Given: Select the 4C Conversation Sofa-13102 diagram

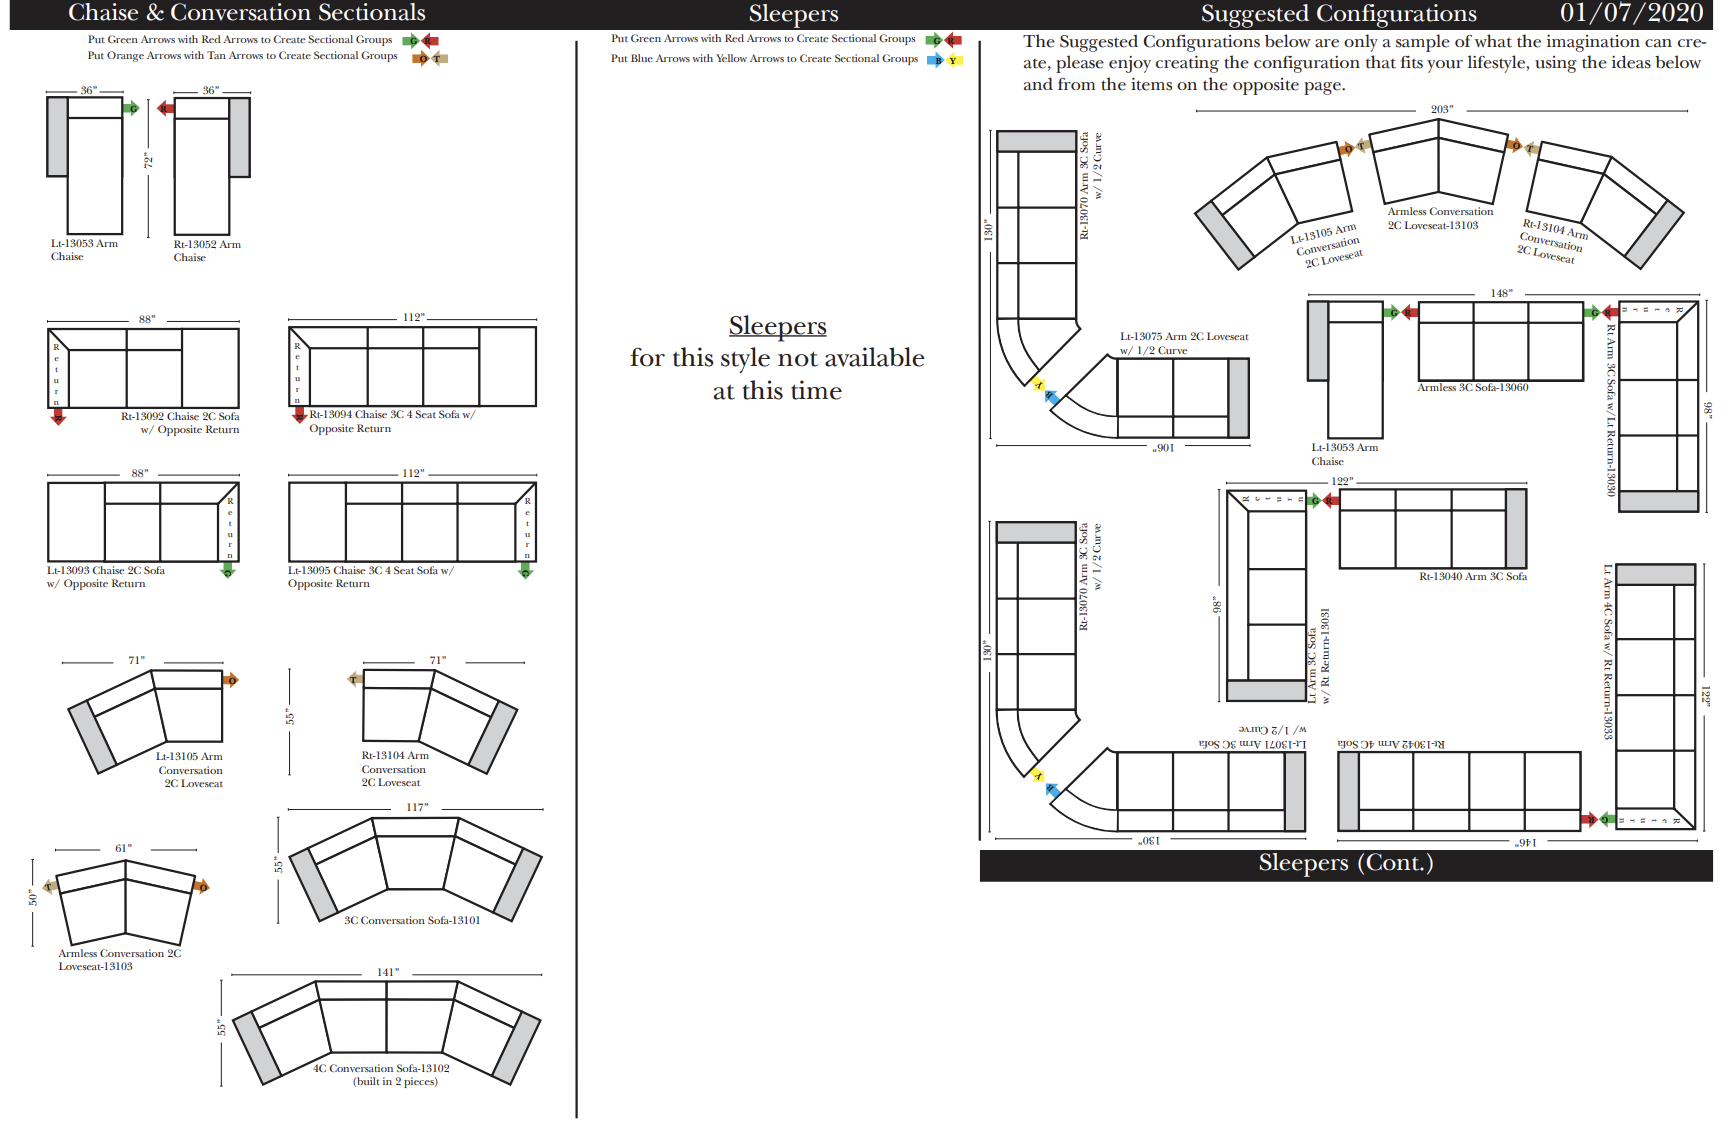Looking at the screenshot, I should 388,1028.
